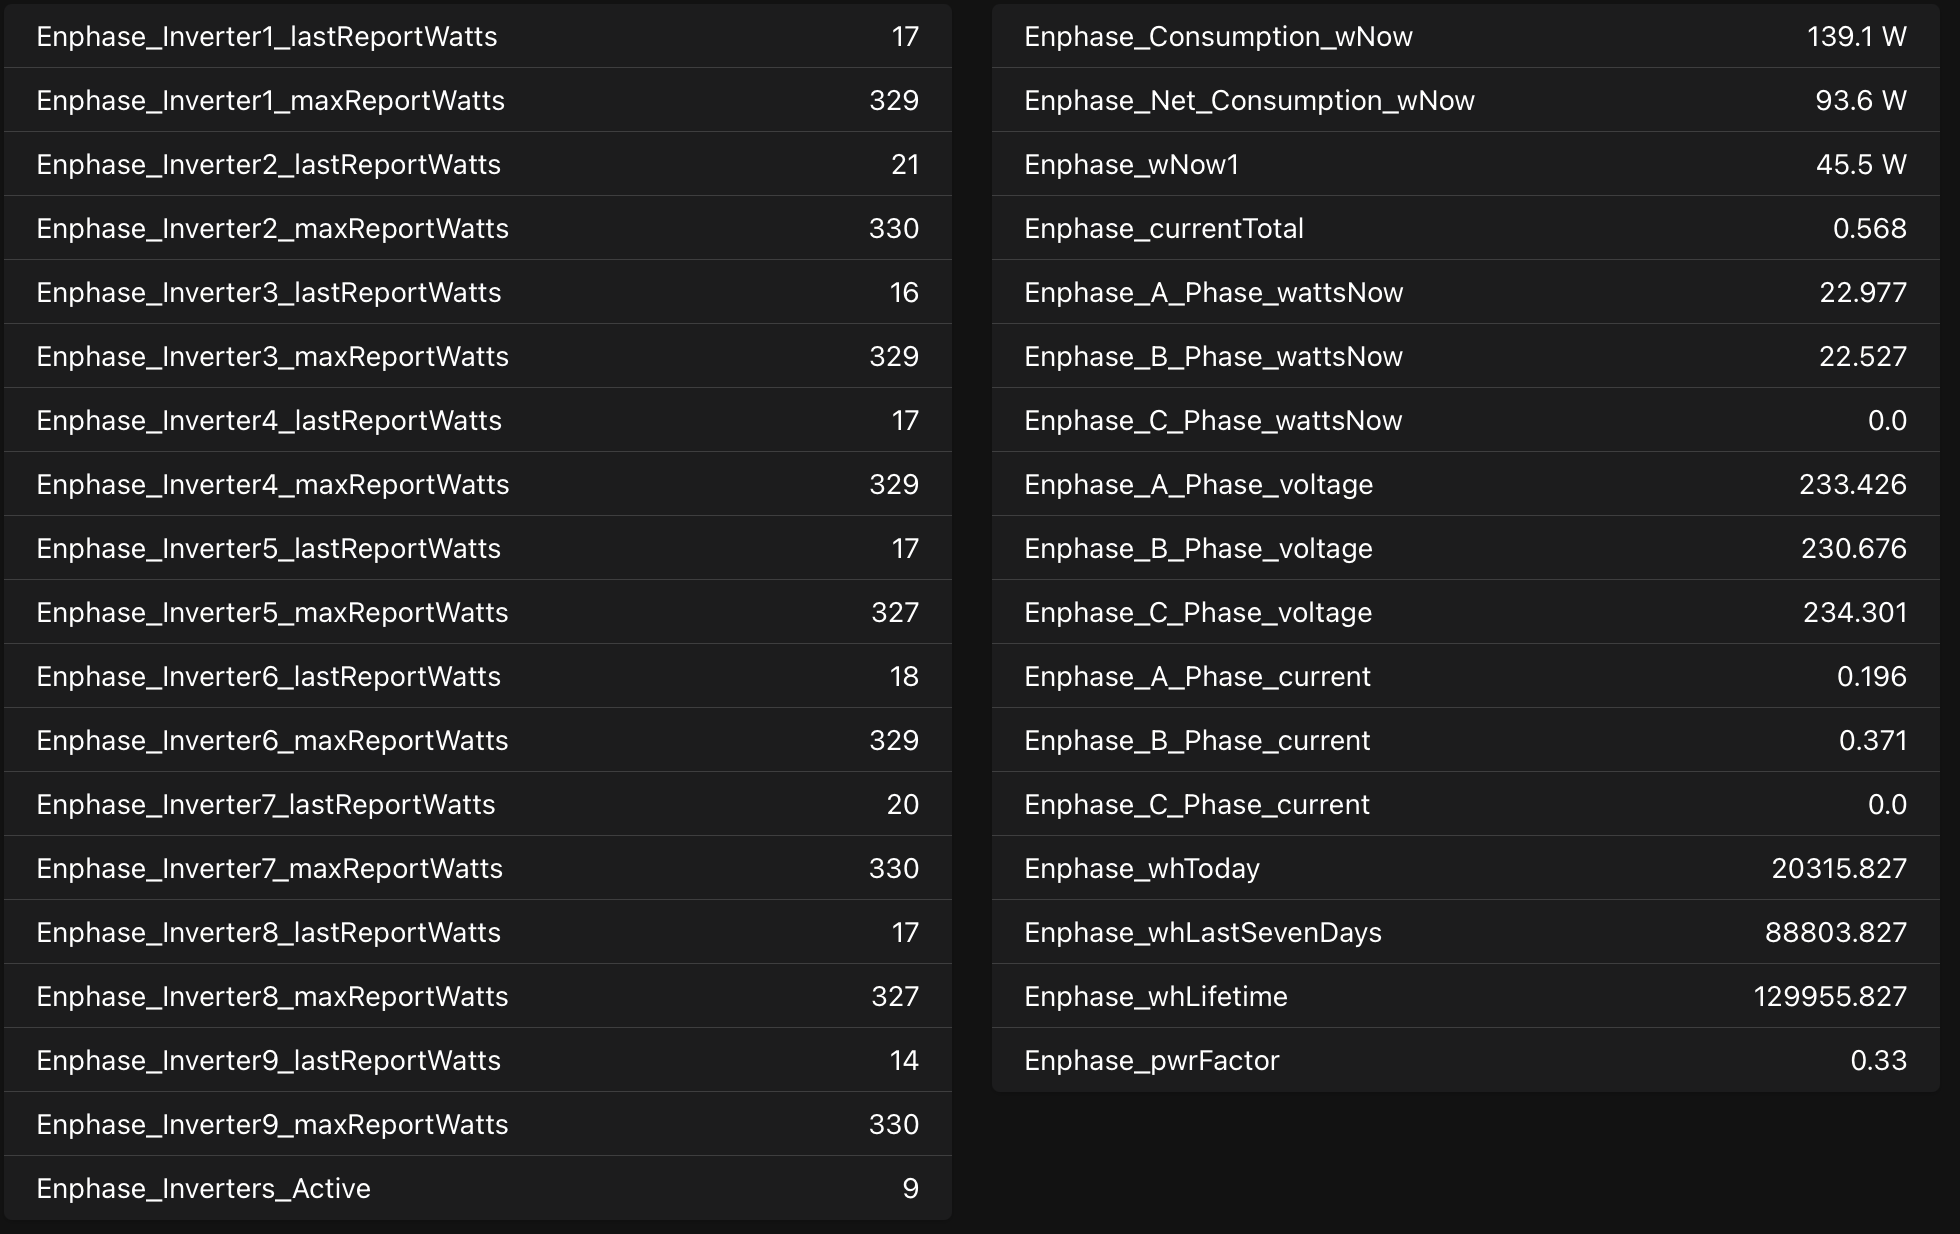Select Enphase_Inverter2_maxReportWatts row
This screenshot has height=1234, width=1960.
pos(477,229)
